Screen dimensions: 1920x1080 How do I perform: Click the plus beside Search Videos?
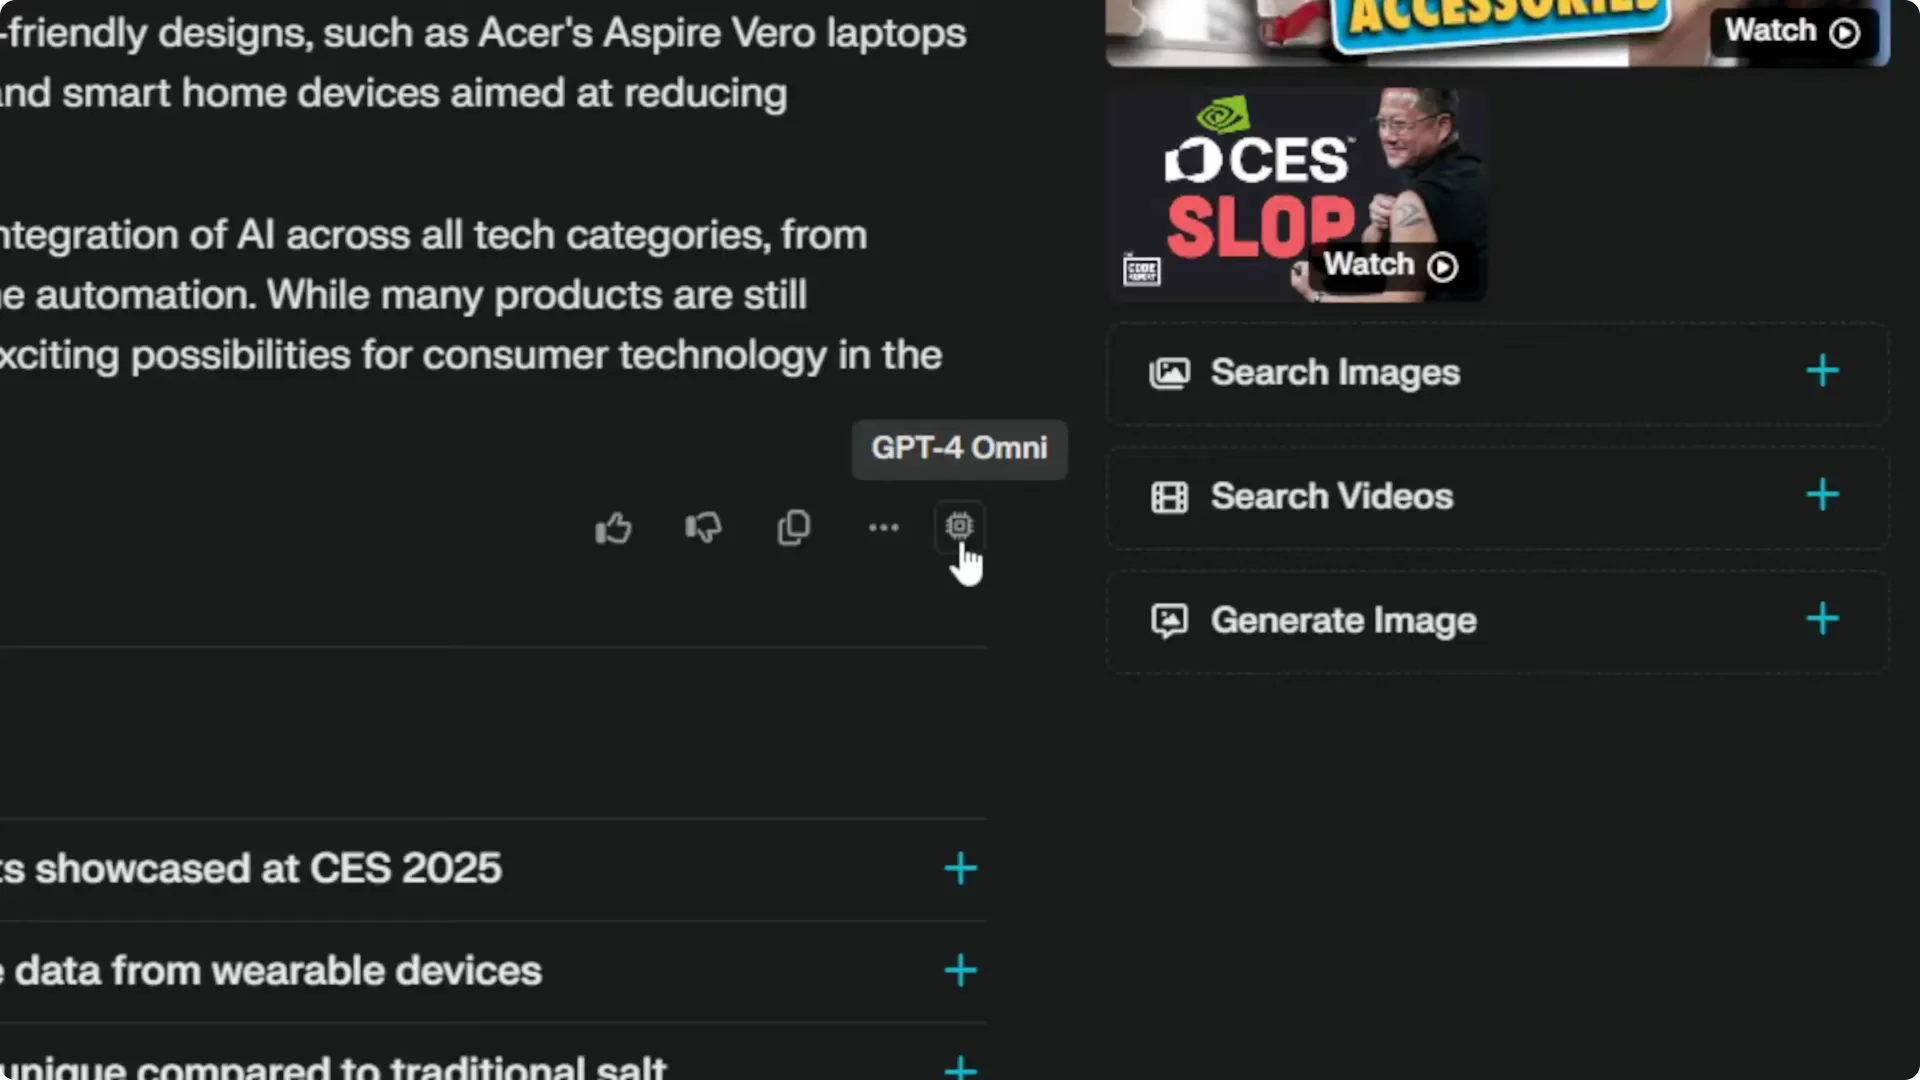coord(1822,495)
